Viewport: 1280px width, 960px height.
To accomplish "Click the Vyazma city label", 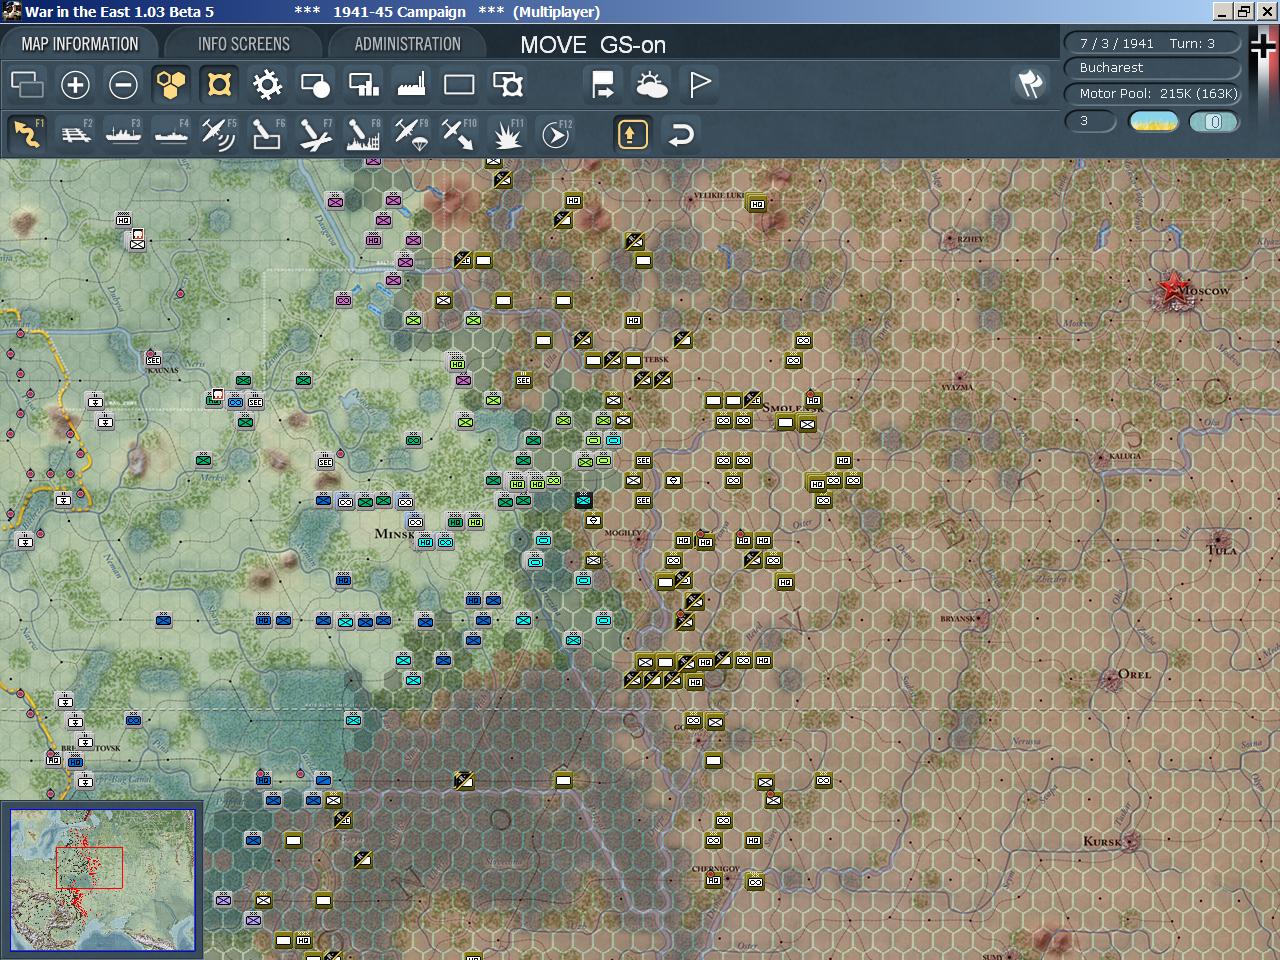I will click(957, 387).
